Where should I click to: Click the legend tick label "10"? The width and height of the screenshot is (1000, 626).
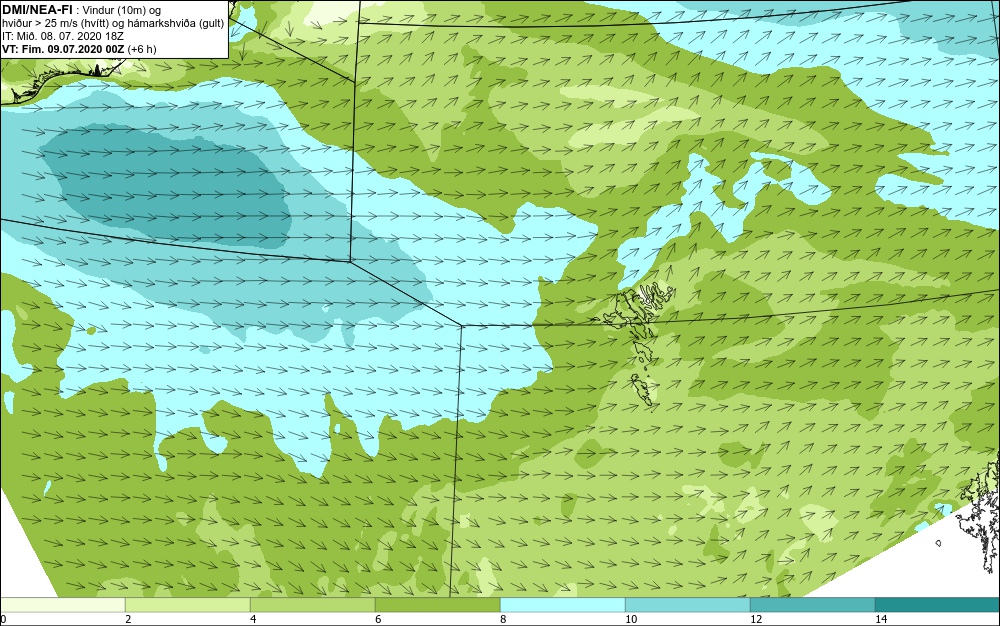pyautogui.click(x=631, y=620)
